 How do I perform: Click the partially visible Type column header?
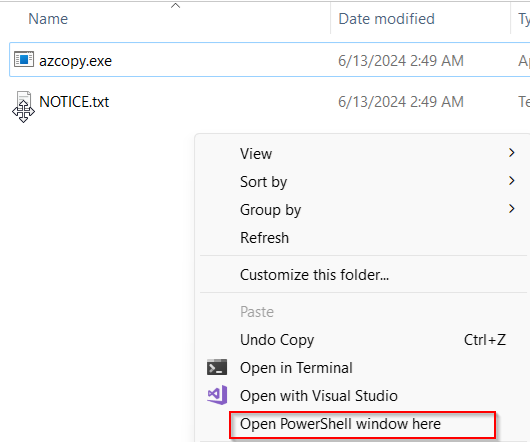pyautogui.click(x=524, y=19)
